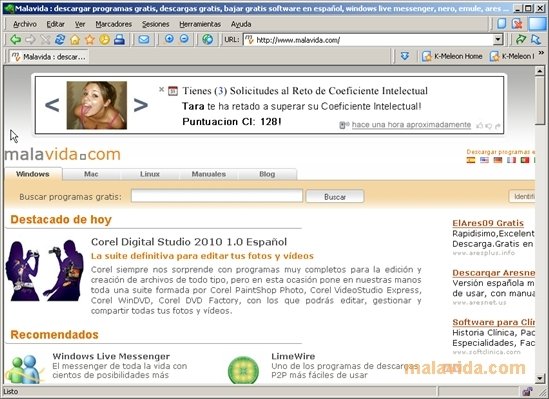Click next photo arrow in ad banner
549x399 pixels.
pyautogui.click(x=141, y=105)
